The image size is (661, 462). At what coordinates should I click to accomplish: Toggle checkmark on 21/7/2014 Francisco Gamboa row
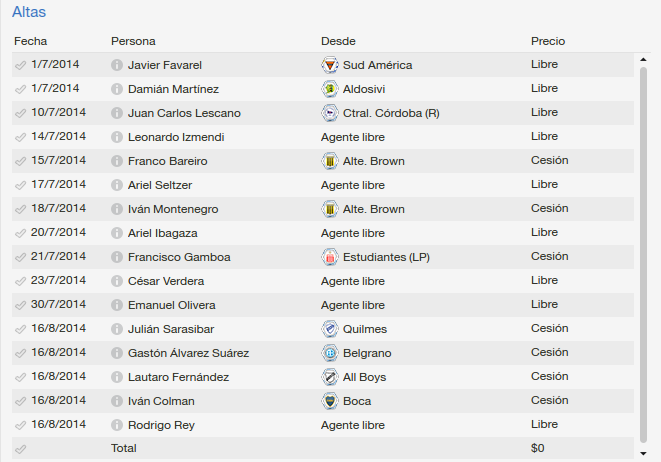click(x=20, y=257)
